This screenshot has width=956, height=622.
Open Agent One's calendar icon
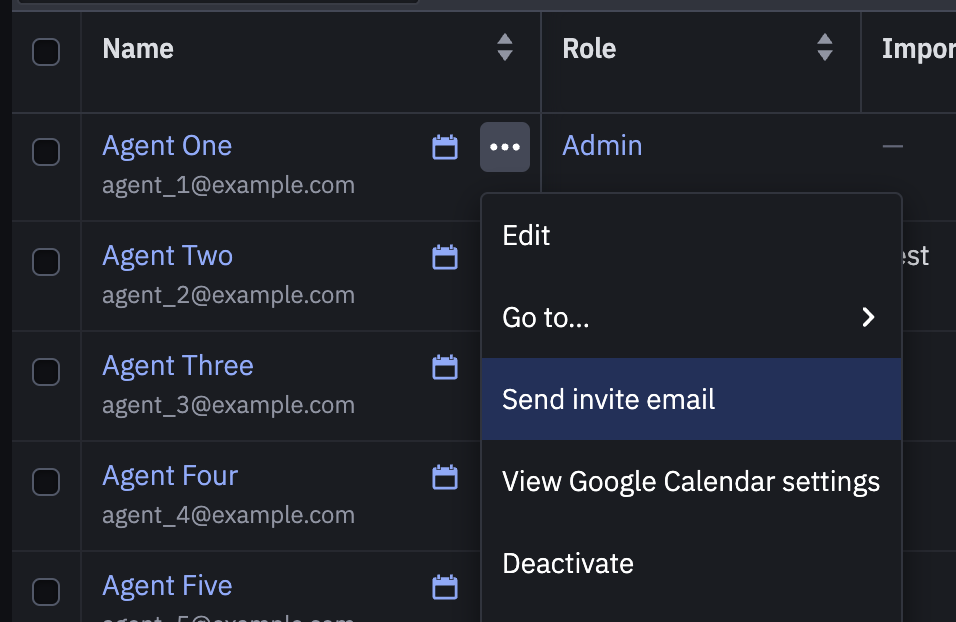click(445, 147)
